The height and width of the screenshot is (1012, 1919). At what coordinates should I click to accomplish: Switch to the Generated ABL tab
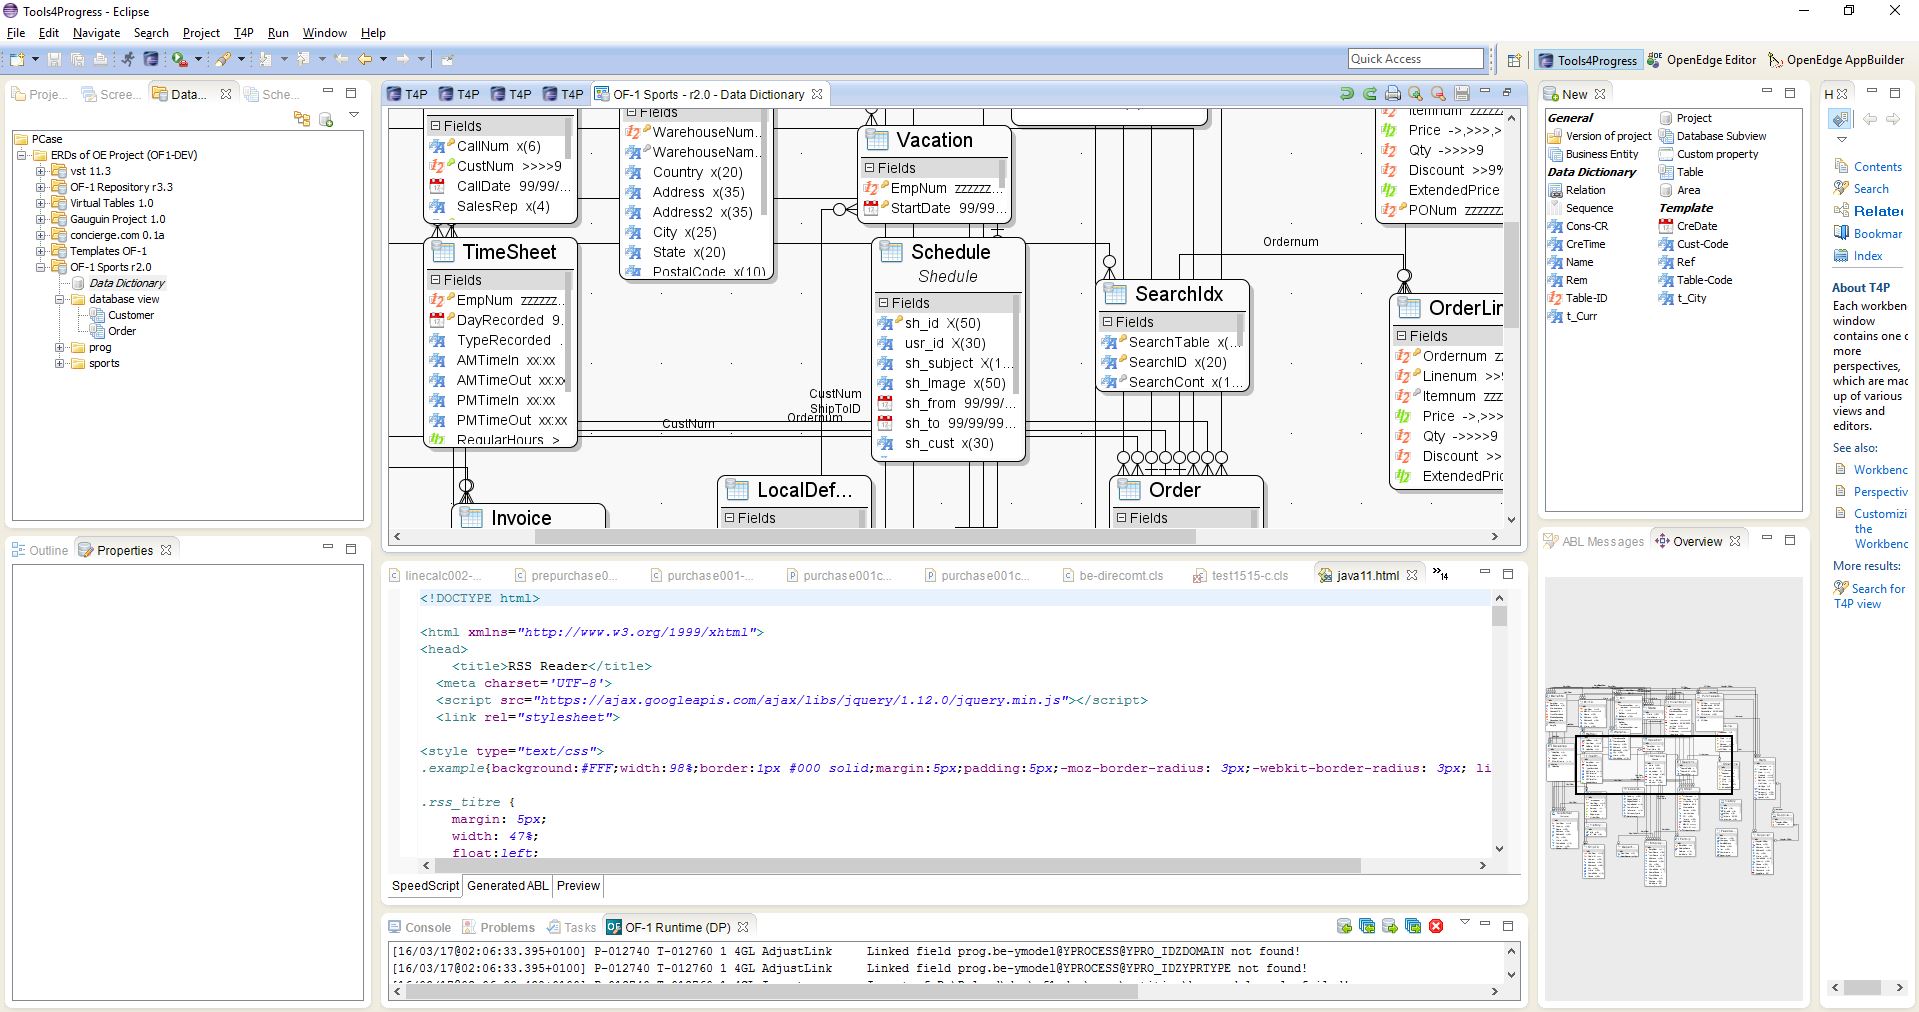tap(507, 885)
